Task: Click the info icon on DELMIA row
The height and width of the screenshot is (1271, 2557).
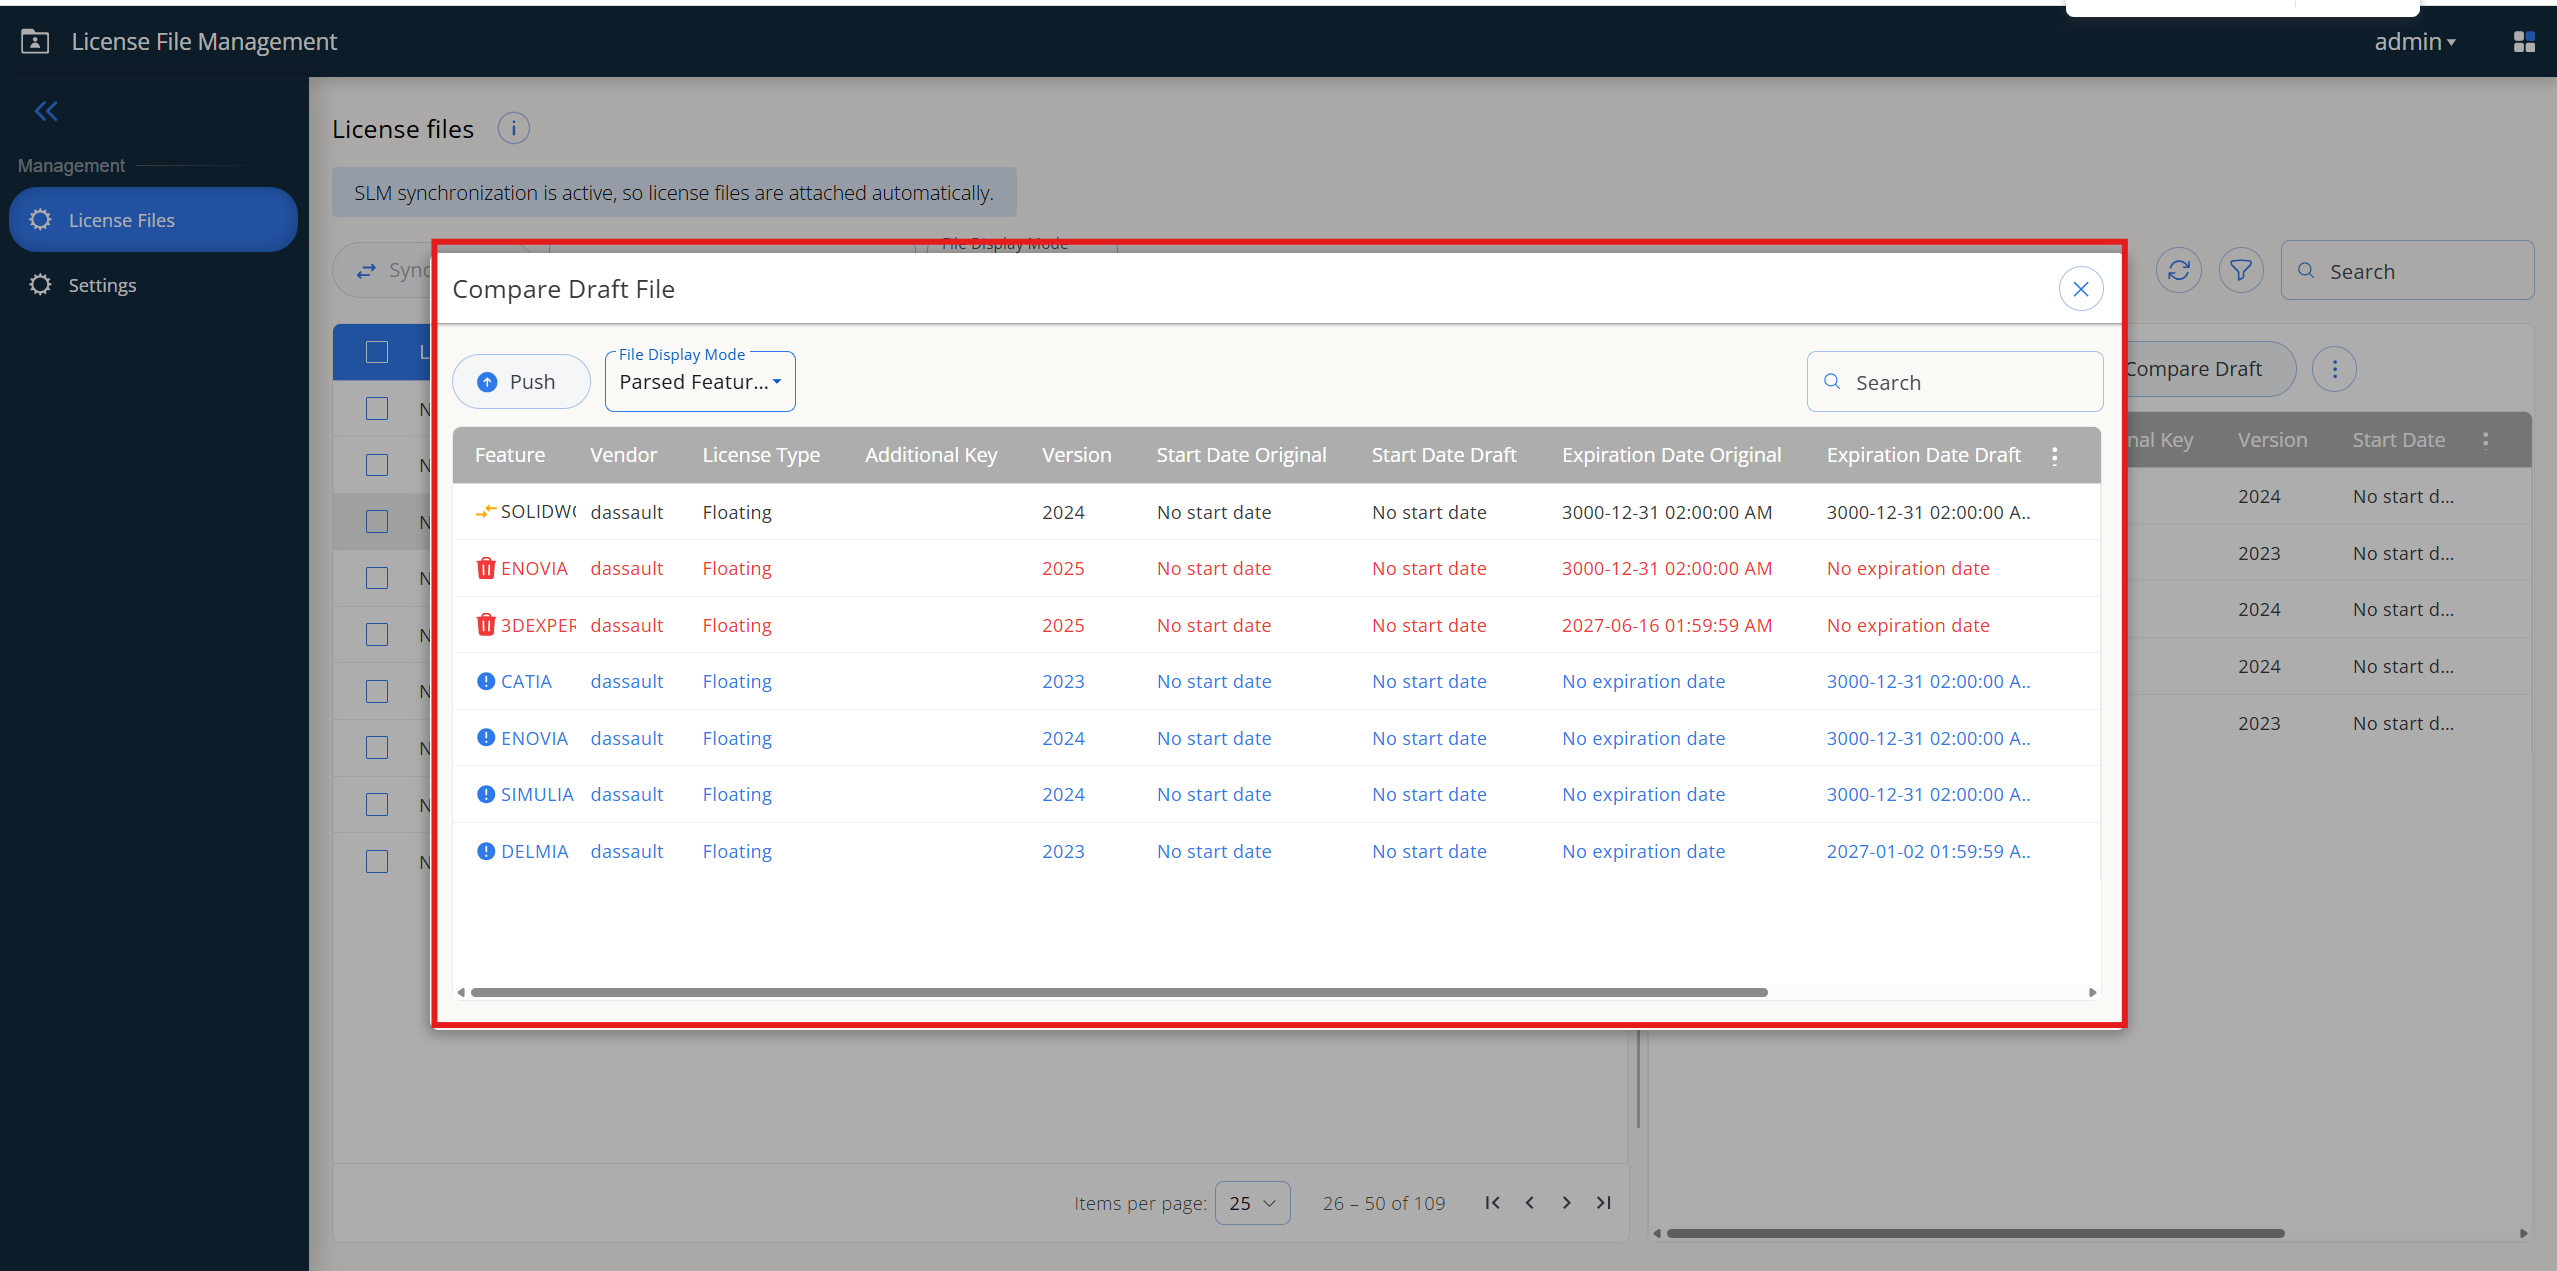Action: (x=486, y=851)
